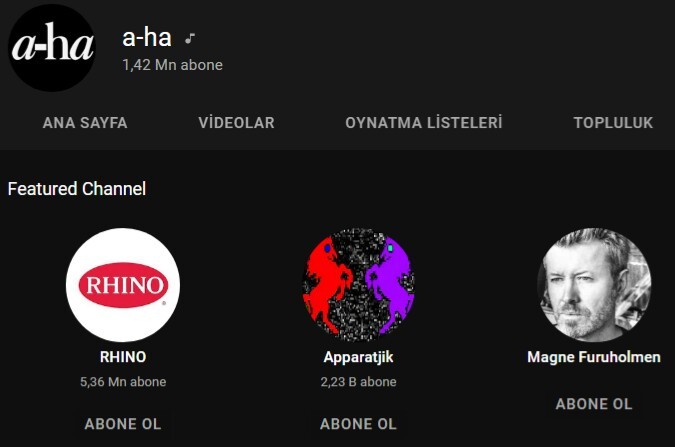The width and height of the screenshot is (675, 447).
Task: Switch to the ANA SAYFA tab
Action: click(x=85, y=123)
